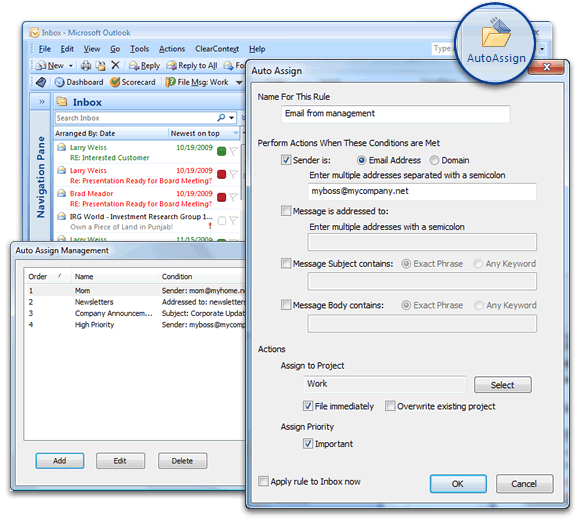Viewport: 579px width, 526px height.
Task: Click the Select project button
Action: [x=503, y=385]
